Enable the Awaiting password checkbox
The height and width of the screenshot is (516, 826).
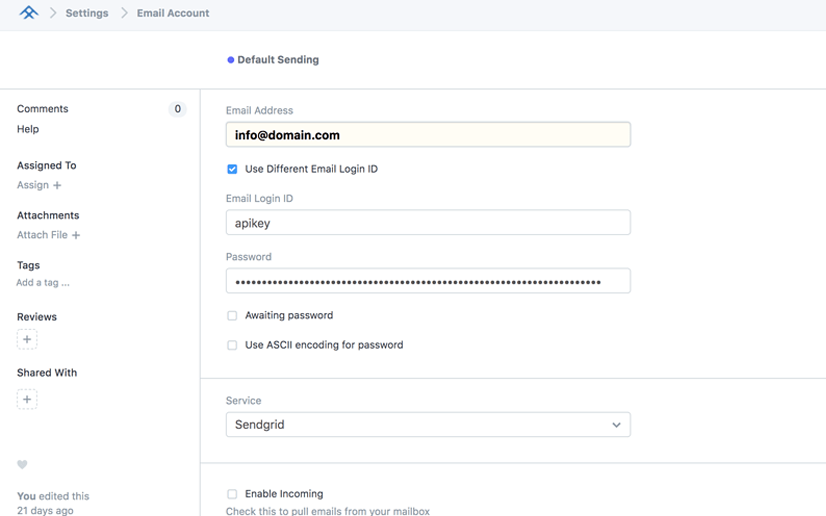click(232, 315)
